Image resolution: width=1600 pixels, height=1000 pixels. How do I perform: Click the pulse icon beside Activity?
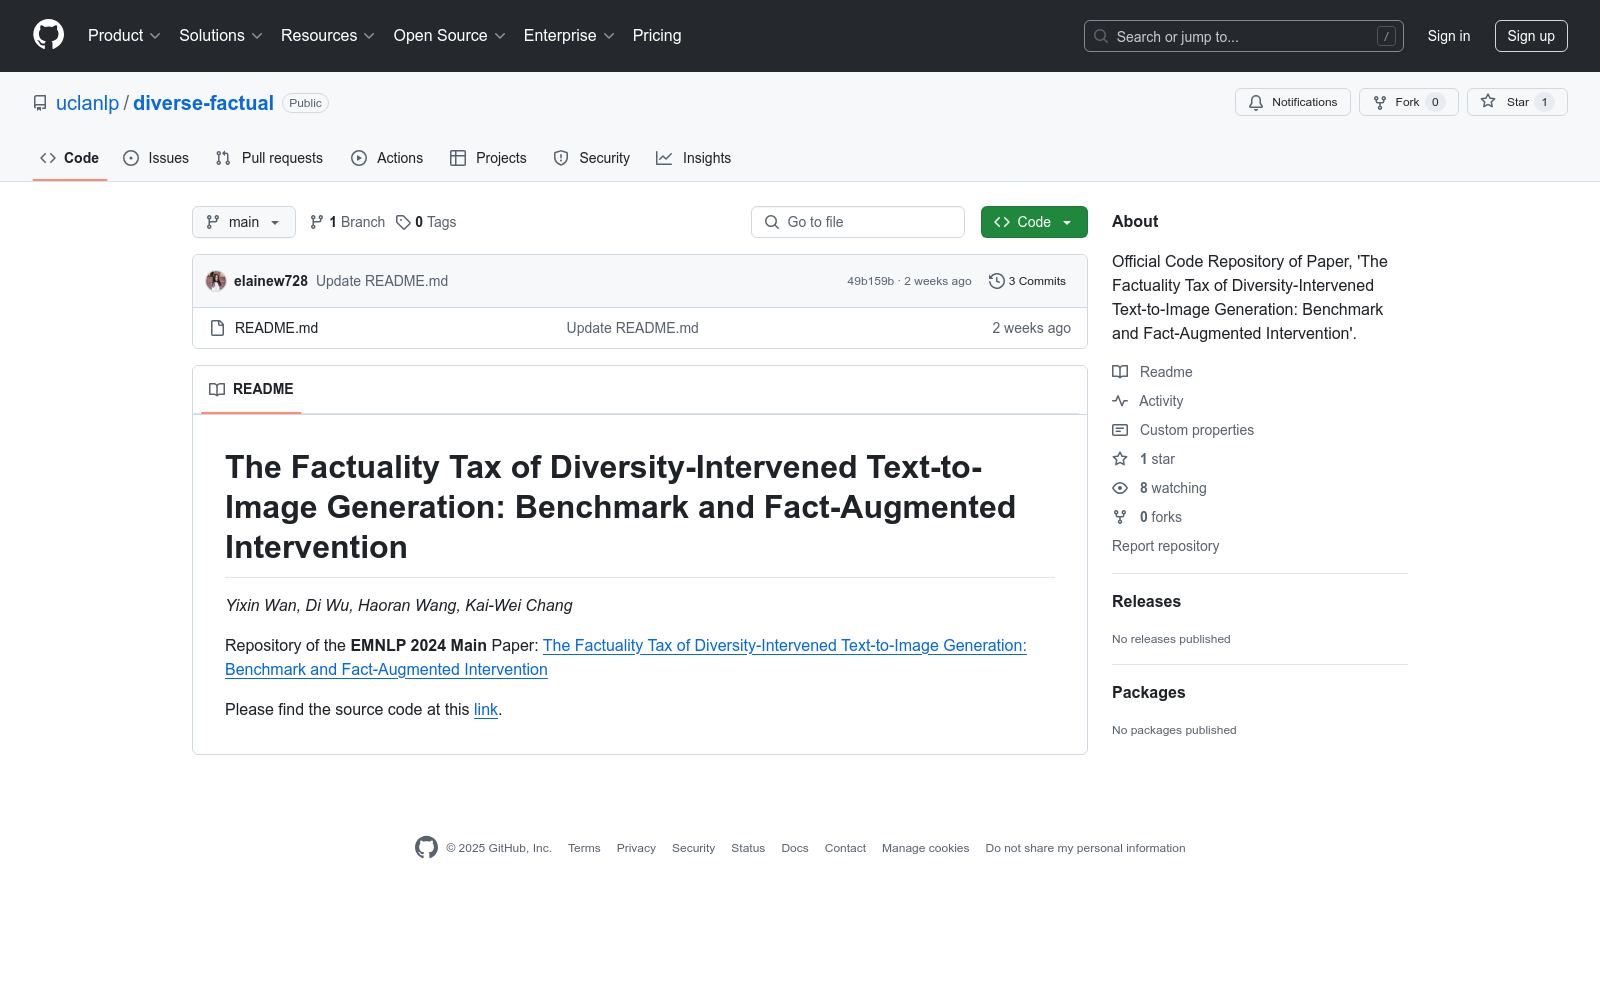(1120, 401)
